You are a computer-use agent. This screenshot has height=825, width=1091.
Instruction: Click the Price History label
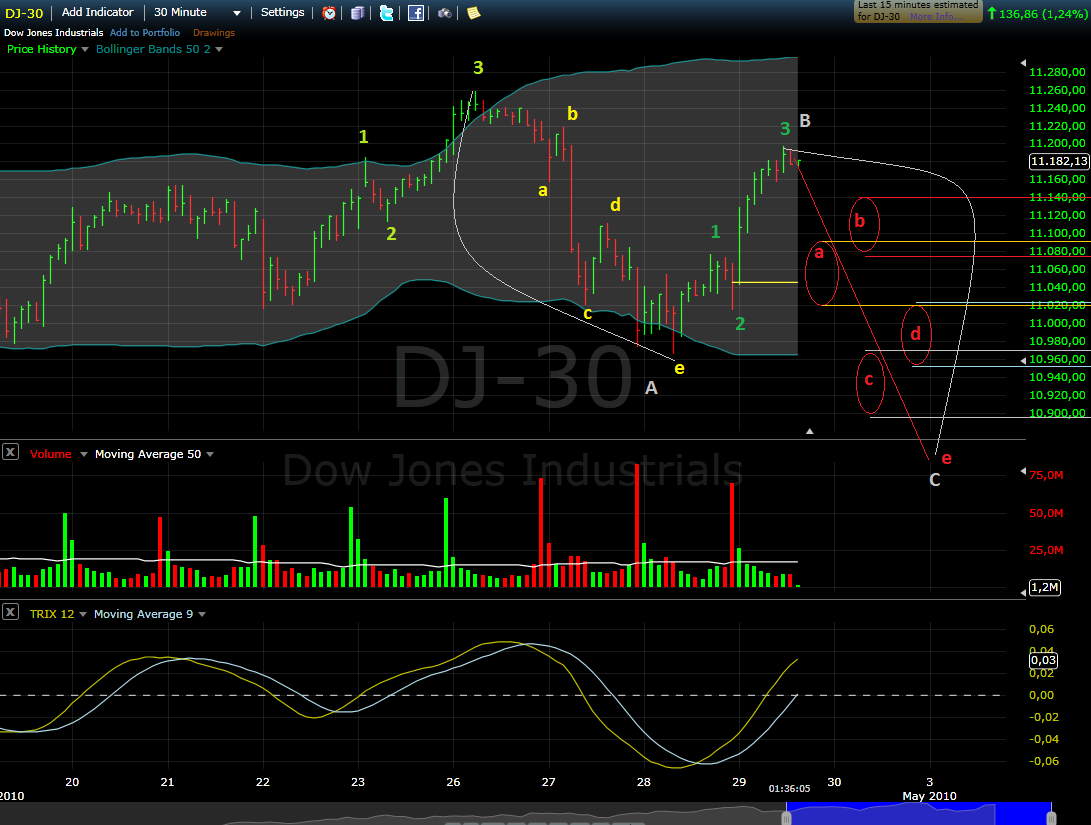(x=41, y=49)
